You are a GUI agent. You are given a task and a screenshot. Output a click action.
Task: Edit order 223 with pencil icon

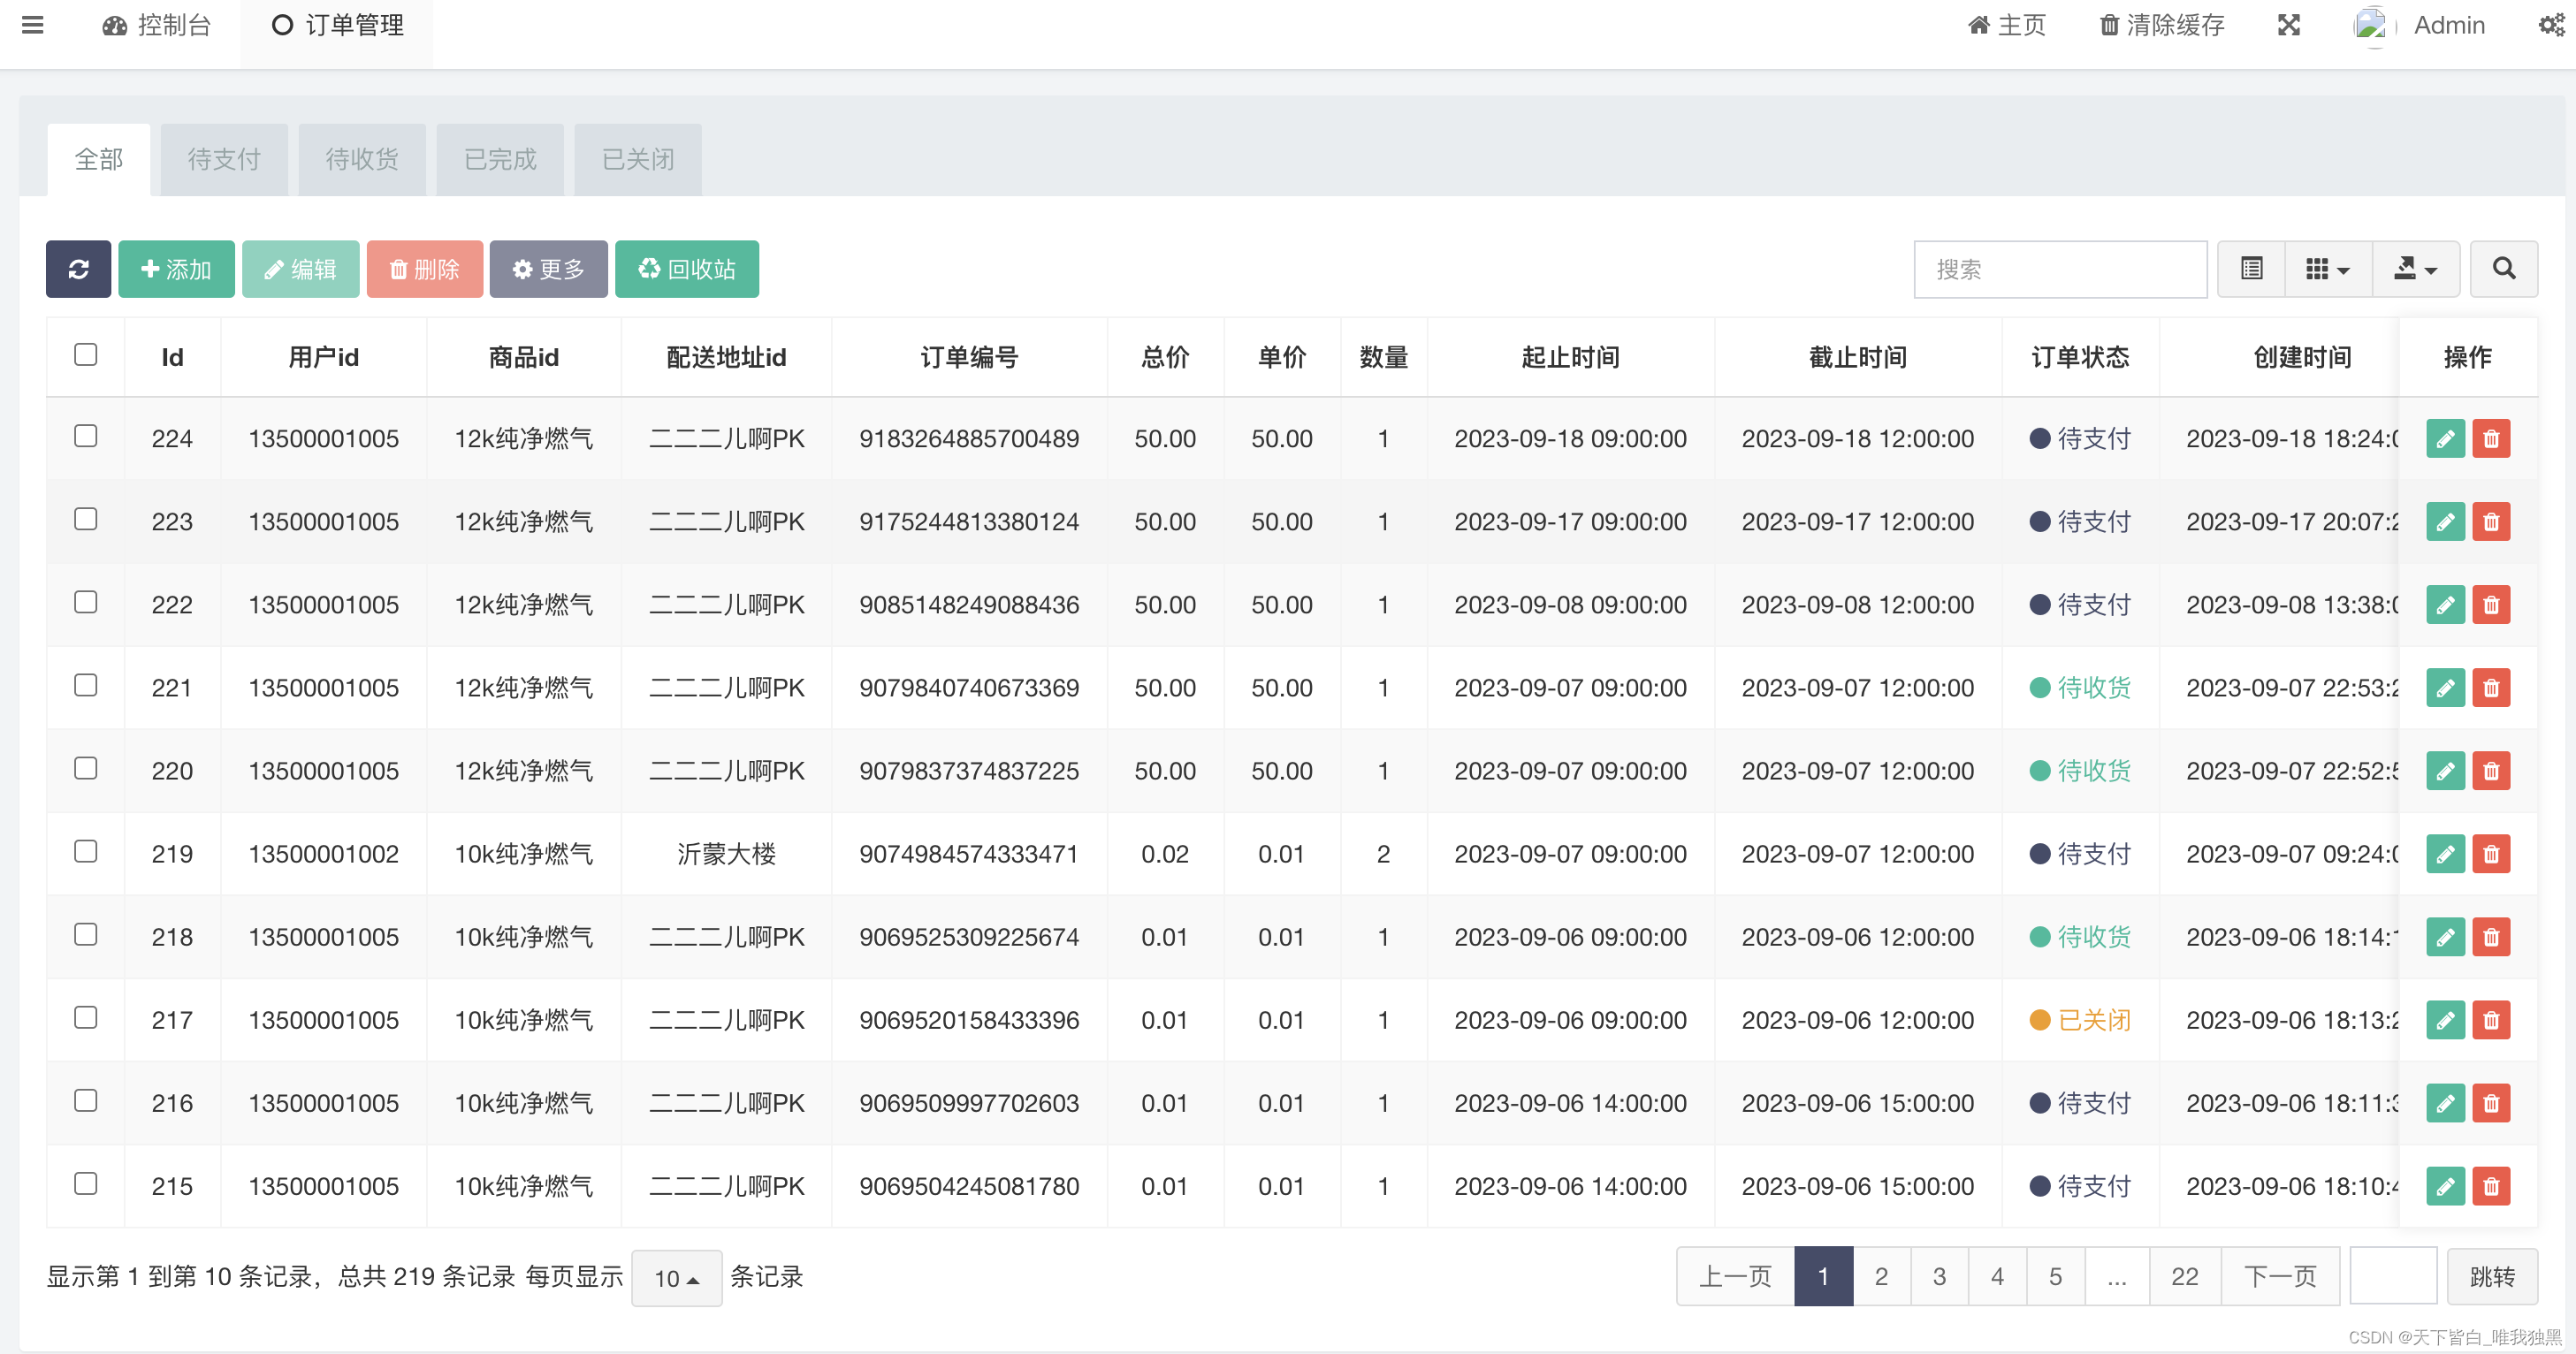[x=2445, y=521]
